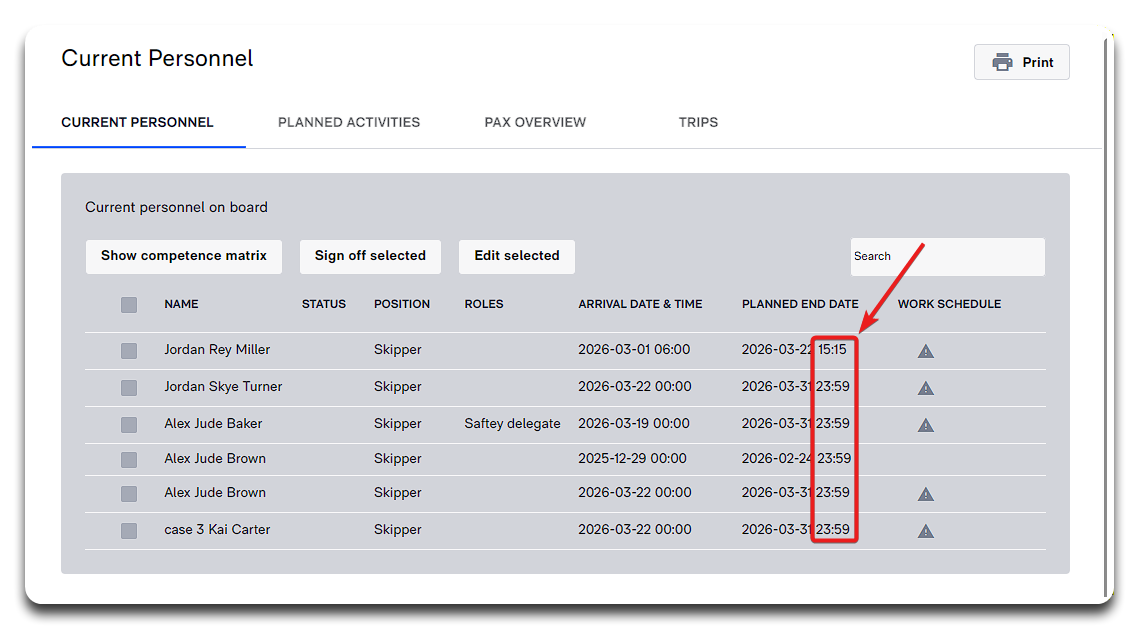Screen dimensions: 1139x629
Task: Click the printer icon in Print button
Action: coord(1002,62)
